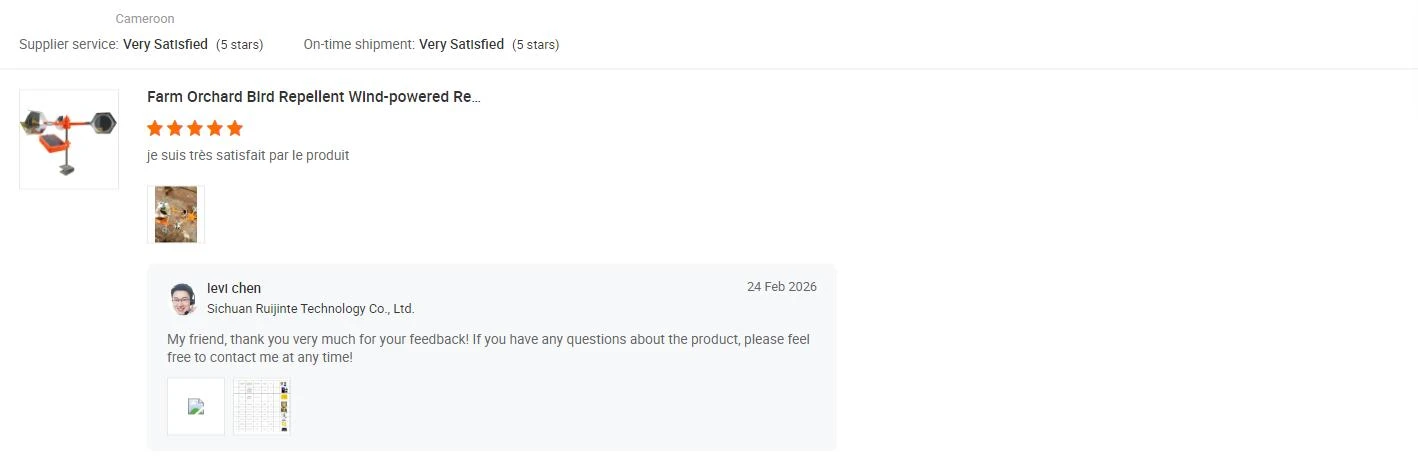Open the spreadsheet table image in reply

pyautogui.click(x=262, y=406)
